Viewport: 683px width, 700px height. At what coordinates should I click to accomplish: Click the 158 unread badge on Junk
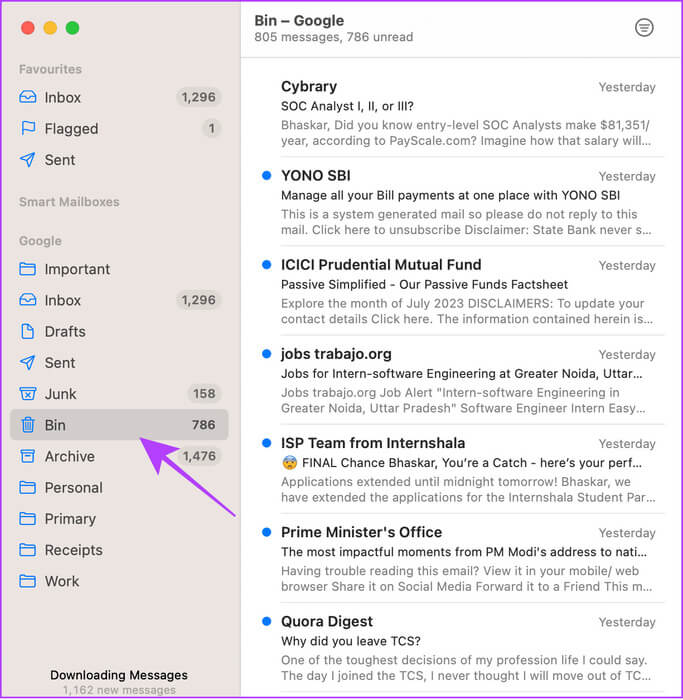204,394
